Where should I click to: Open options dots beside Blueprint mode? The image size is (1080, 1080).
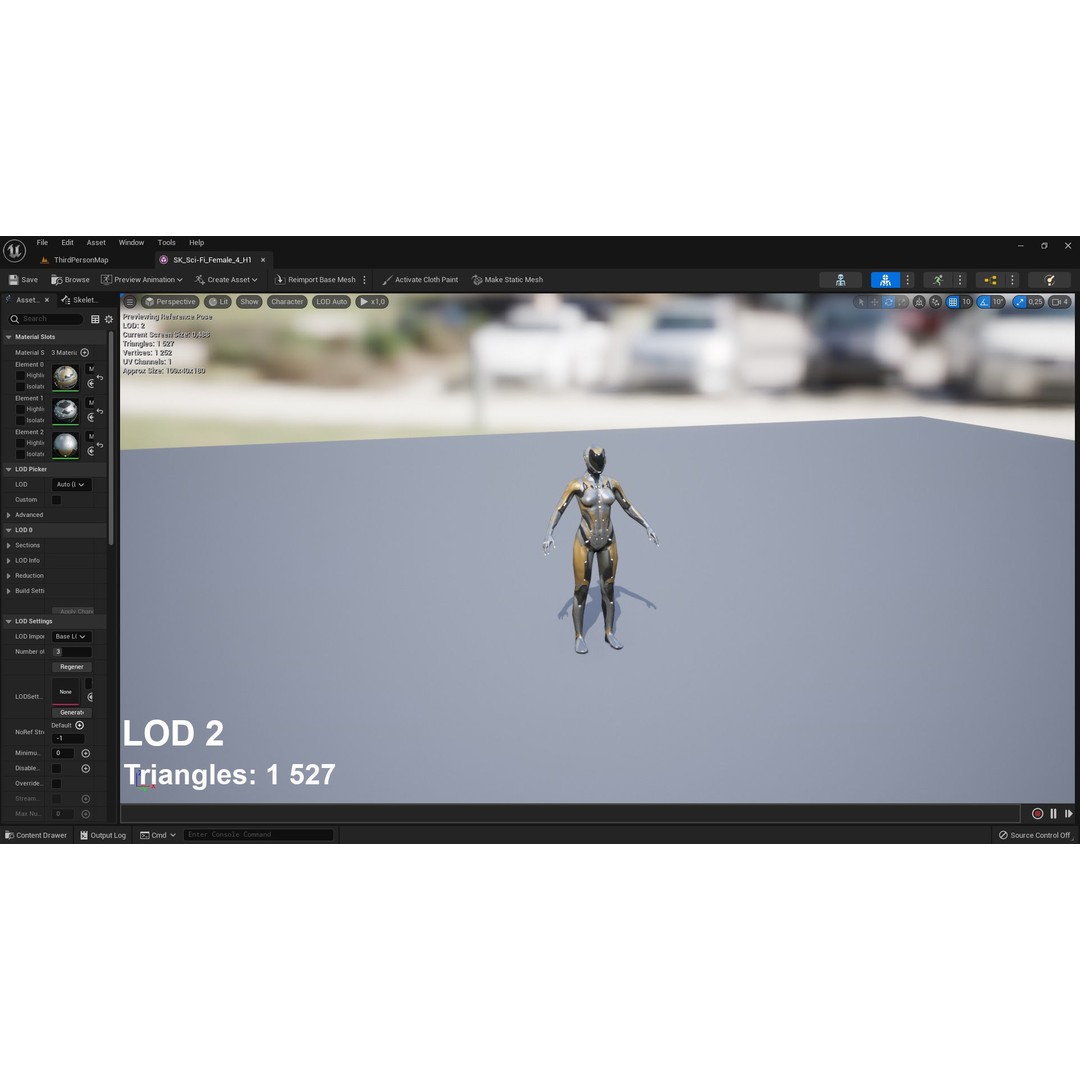point(1012,280)
